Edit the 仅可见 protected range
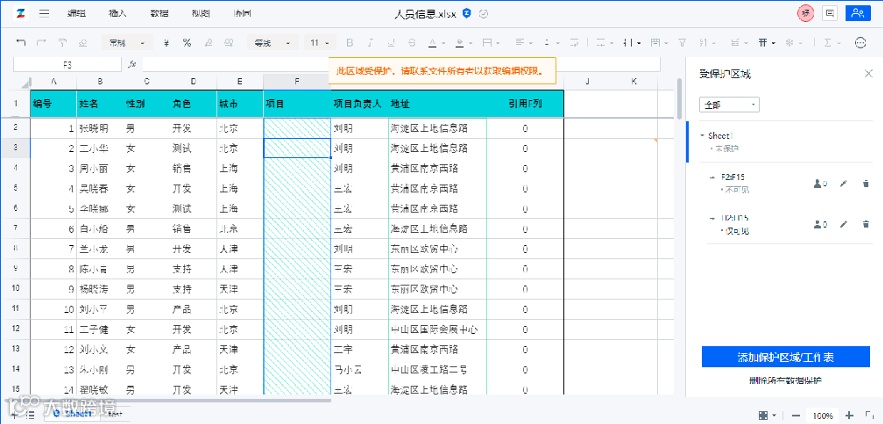Viewport: 883px width, 424px height. click(843, 224)
